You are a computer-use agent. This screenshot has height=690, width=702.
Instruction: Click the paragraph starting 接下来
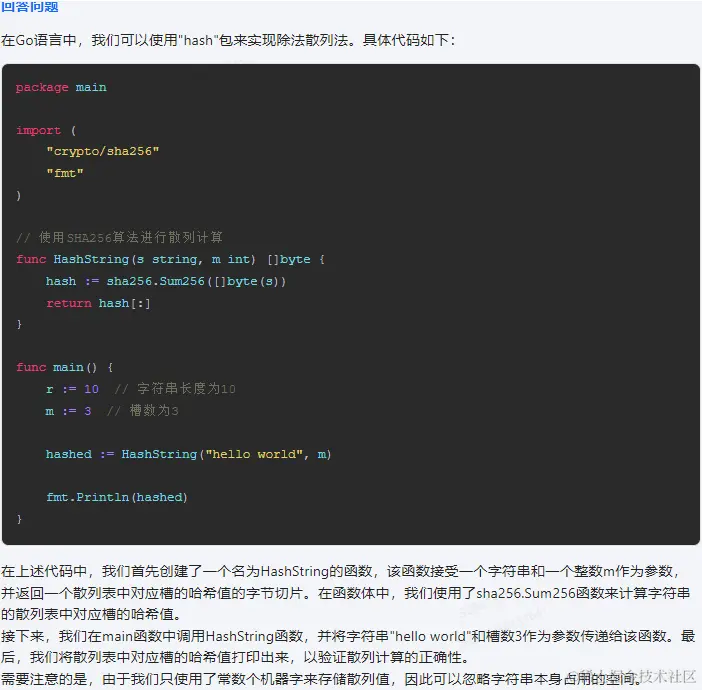tap(348, 647)
